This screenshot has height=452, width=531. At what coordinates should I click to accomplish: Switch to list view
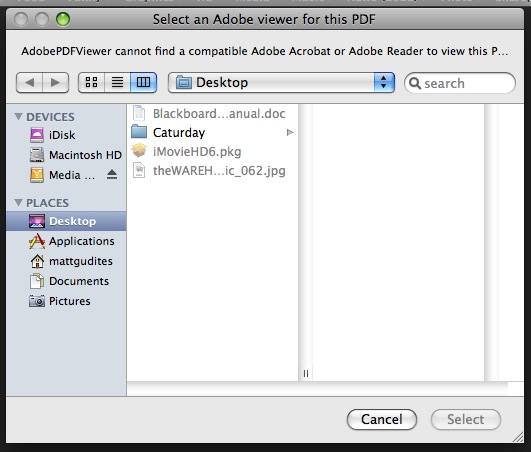(117, 82)
